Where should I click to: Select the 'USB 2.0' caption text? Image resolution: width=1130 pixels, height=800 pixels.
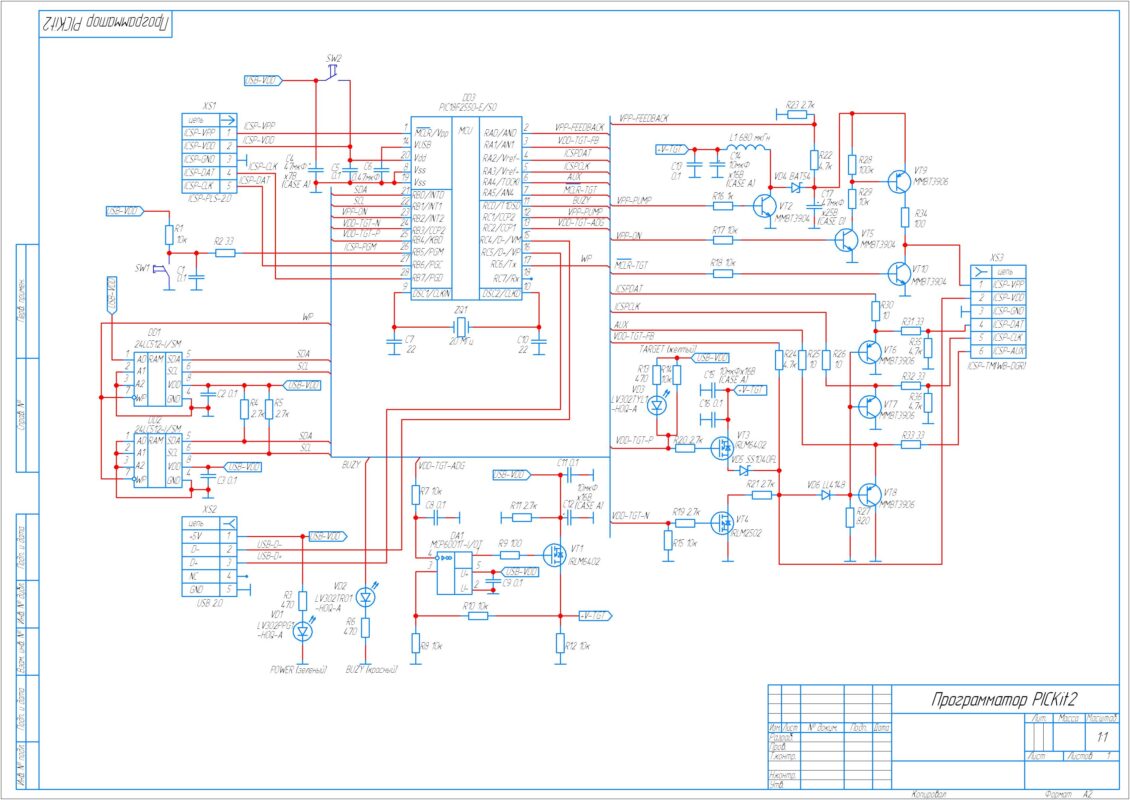210,603
